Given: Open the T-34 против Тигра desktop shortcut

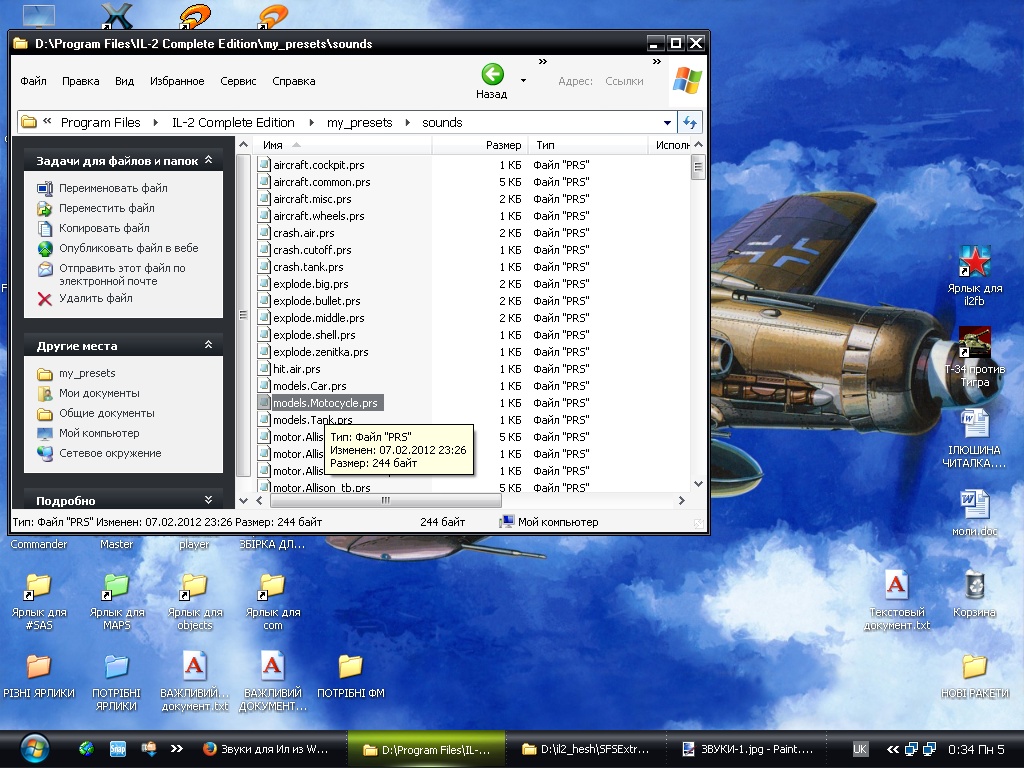Looking at the screenshot, I should [x=974, y=343].
